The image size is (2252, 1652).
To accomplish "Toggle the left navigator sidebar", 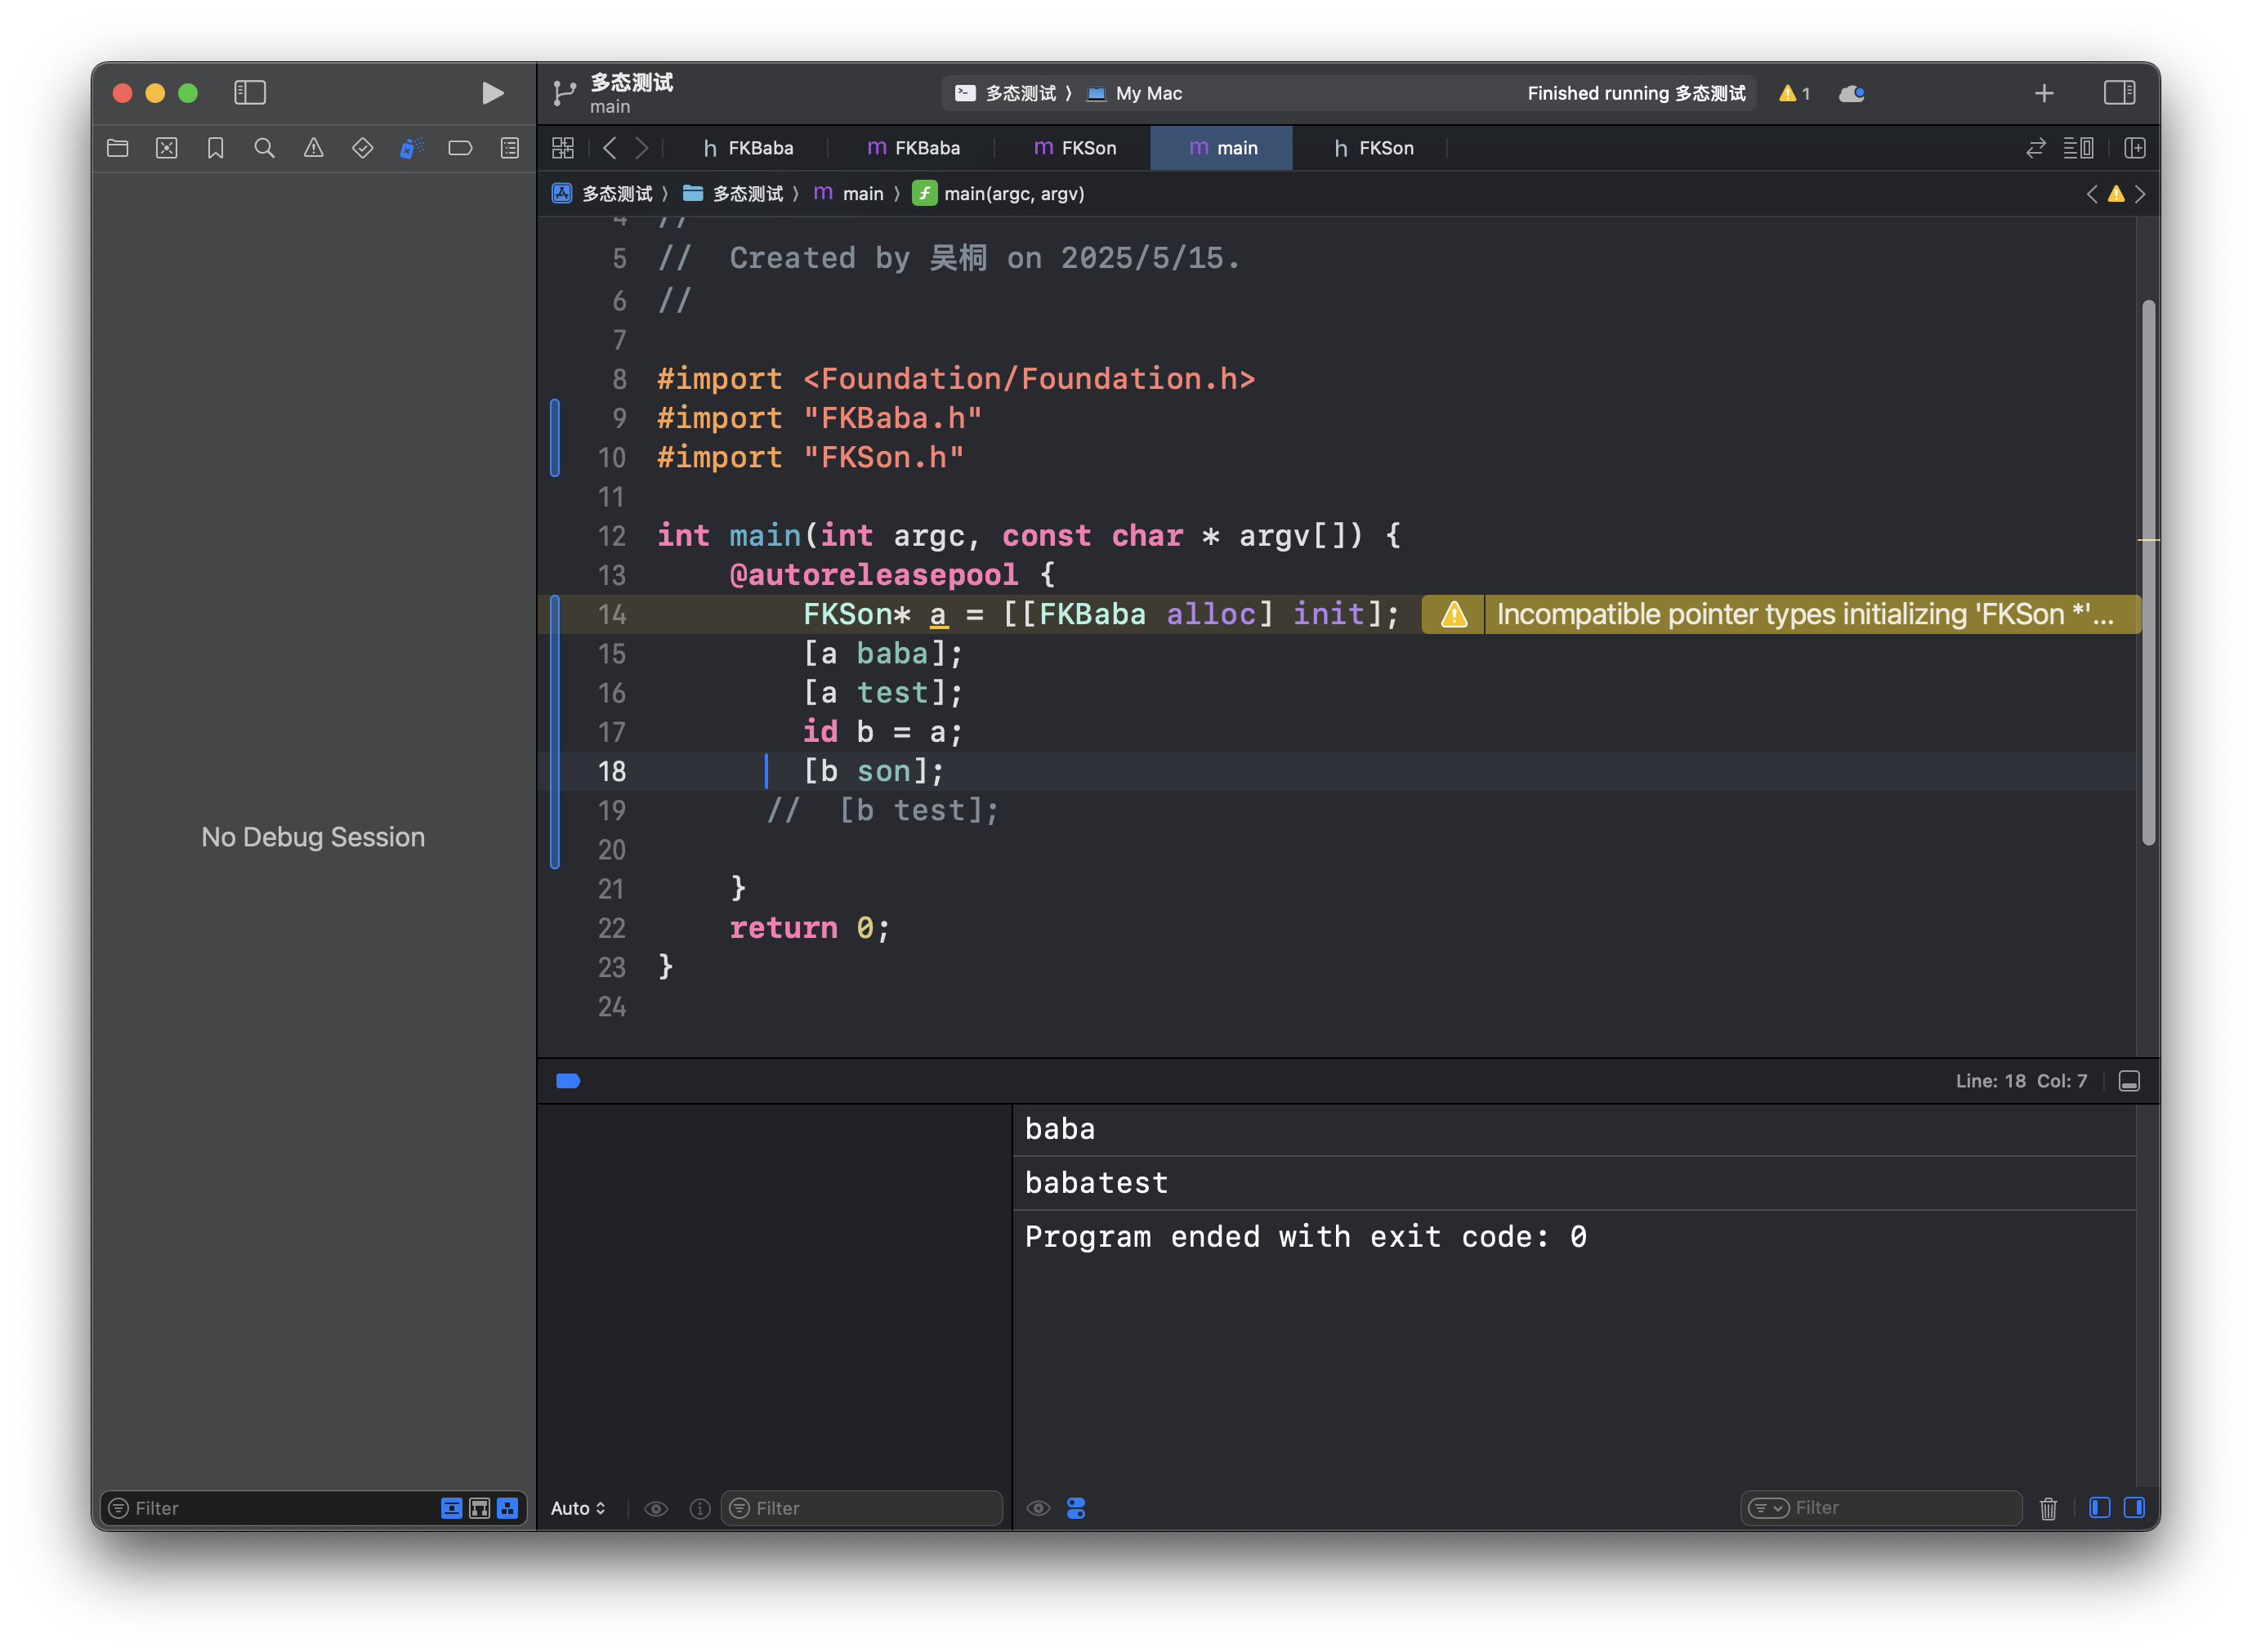I will [x=250, y=93].
